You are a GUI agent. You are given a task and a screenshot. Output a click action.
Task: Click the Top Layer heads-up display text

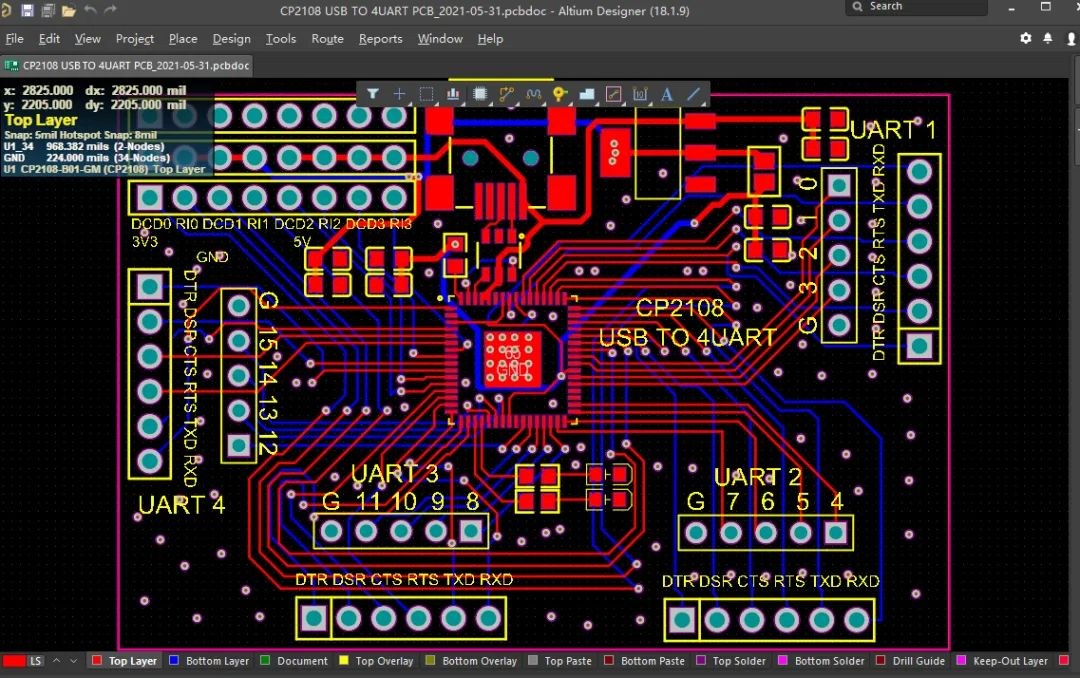[41, 120]
